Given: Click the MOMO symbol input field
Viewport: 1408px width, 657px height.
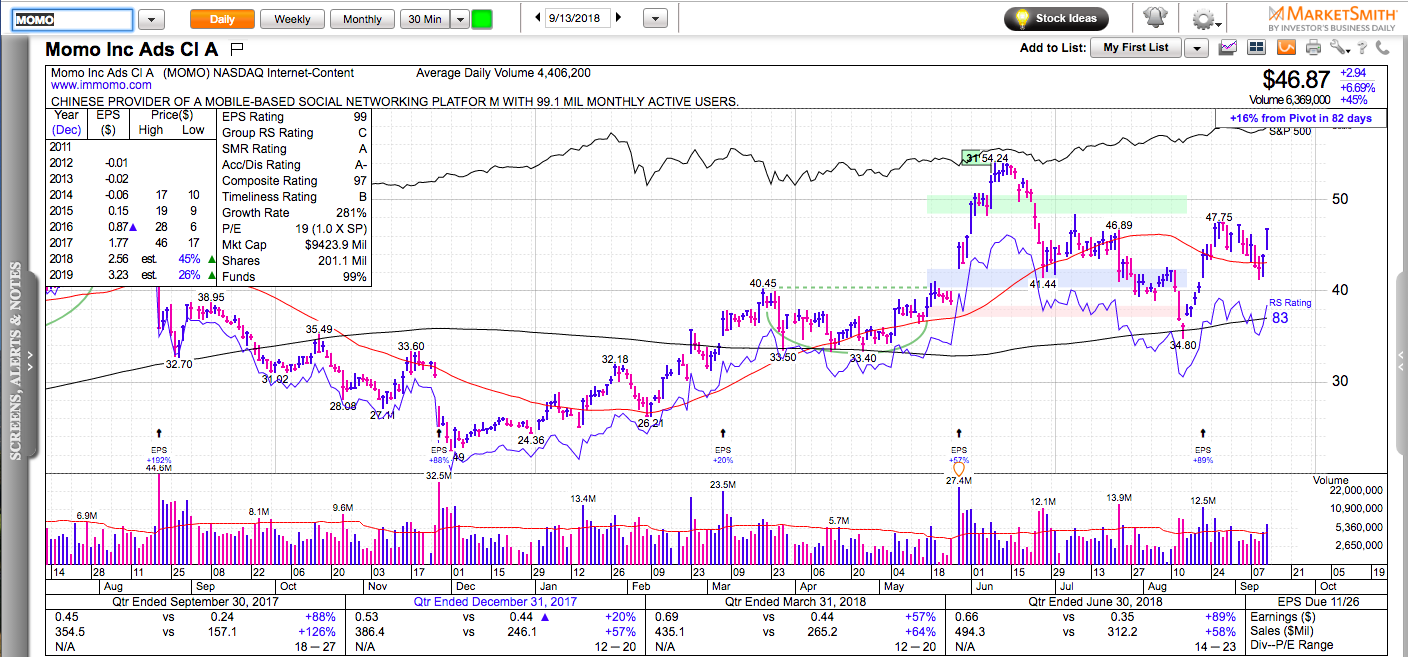Looking at the screenshot, I should (73, 19).
